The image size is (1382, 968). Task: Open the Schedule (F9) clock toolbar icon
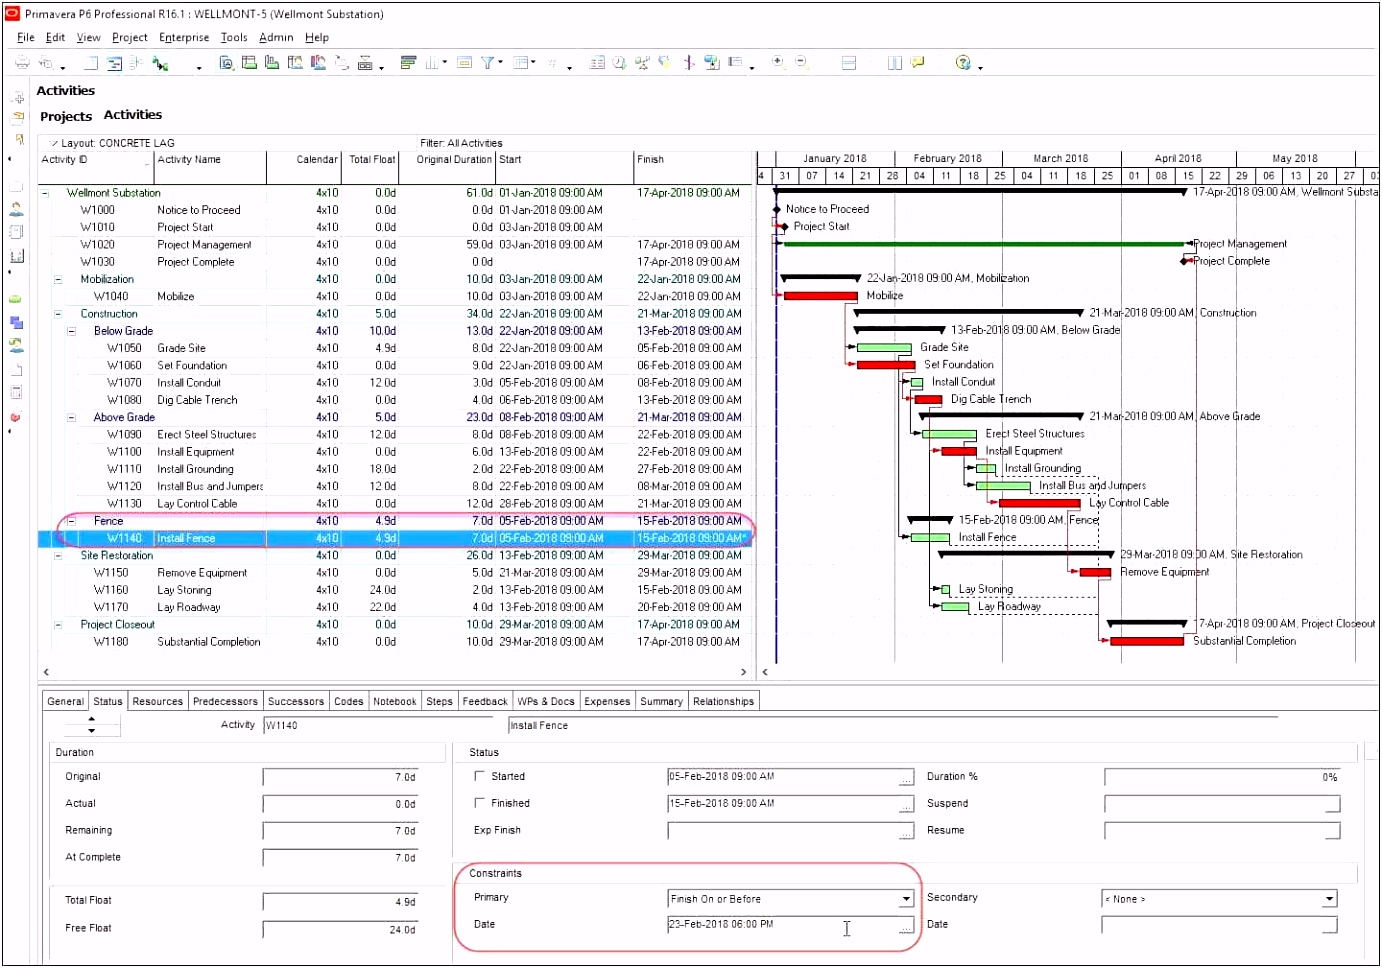617,62
